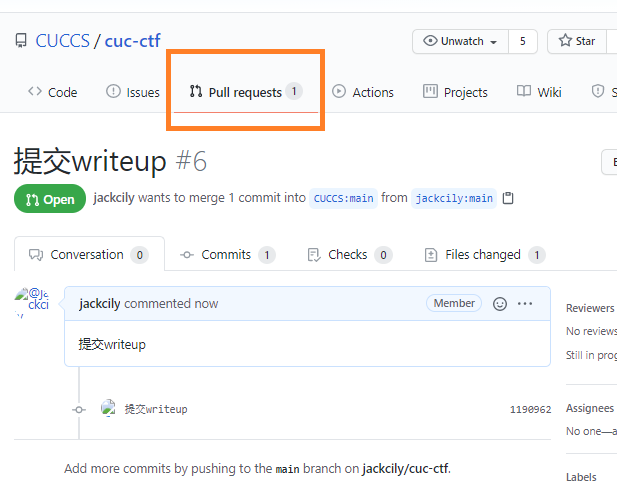Click the Member badge
Screen dimensions: 617x488
454,303
